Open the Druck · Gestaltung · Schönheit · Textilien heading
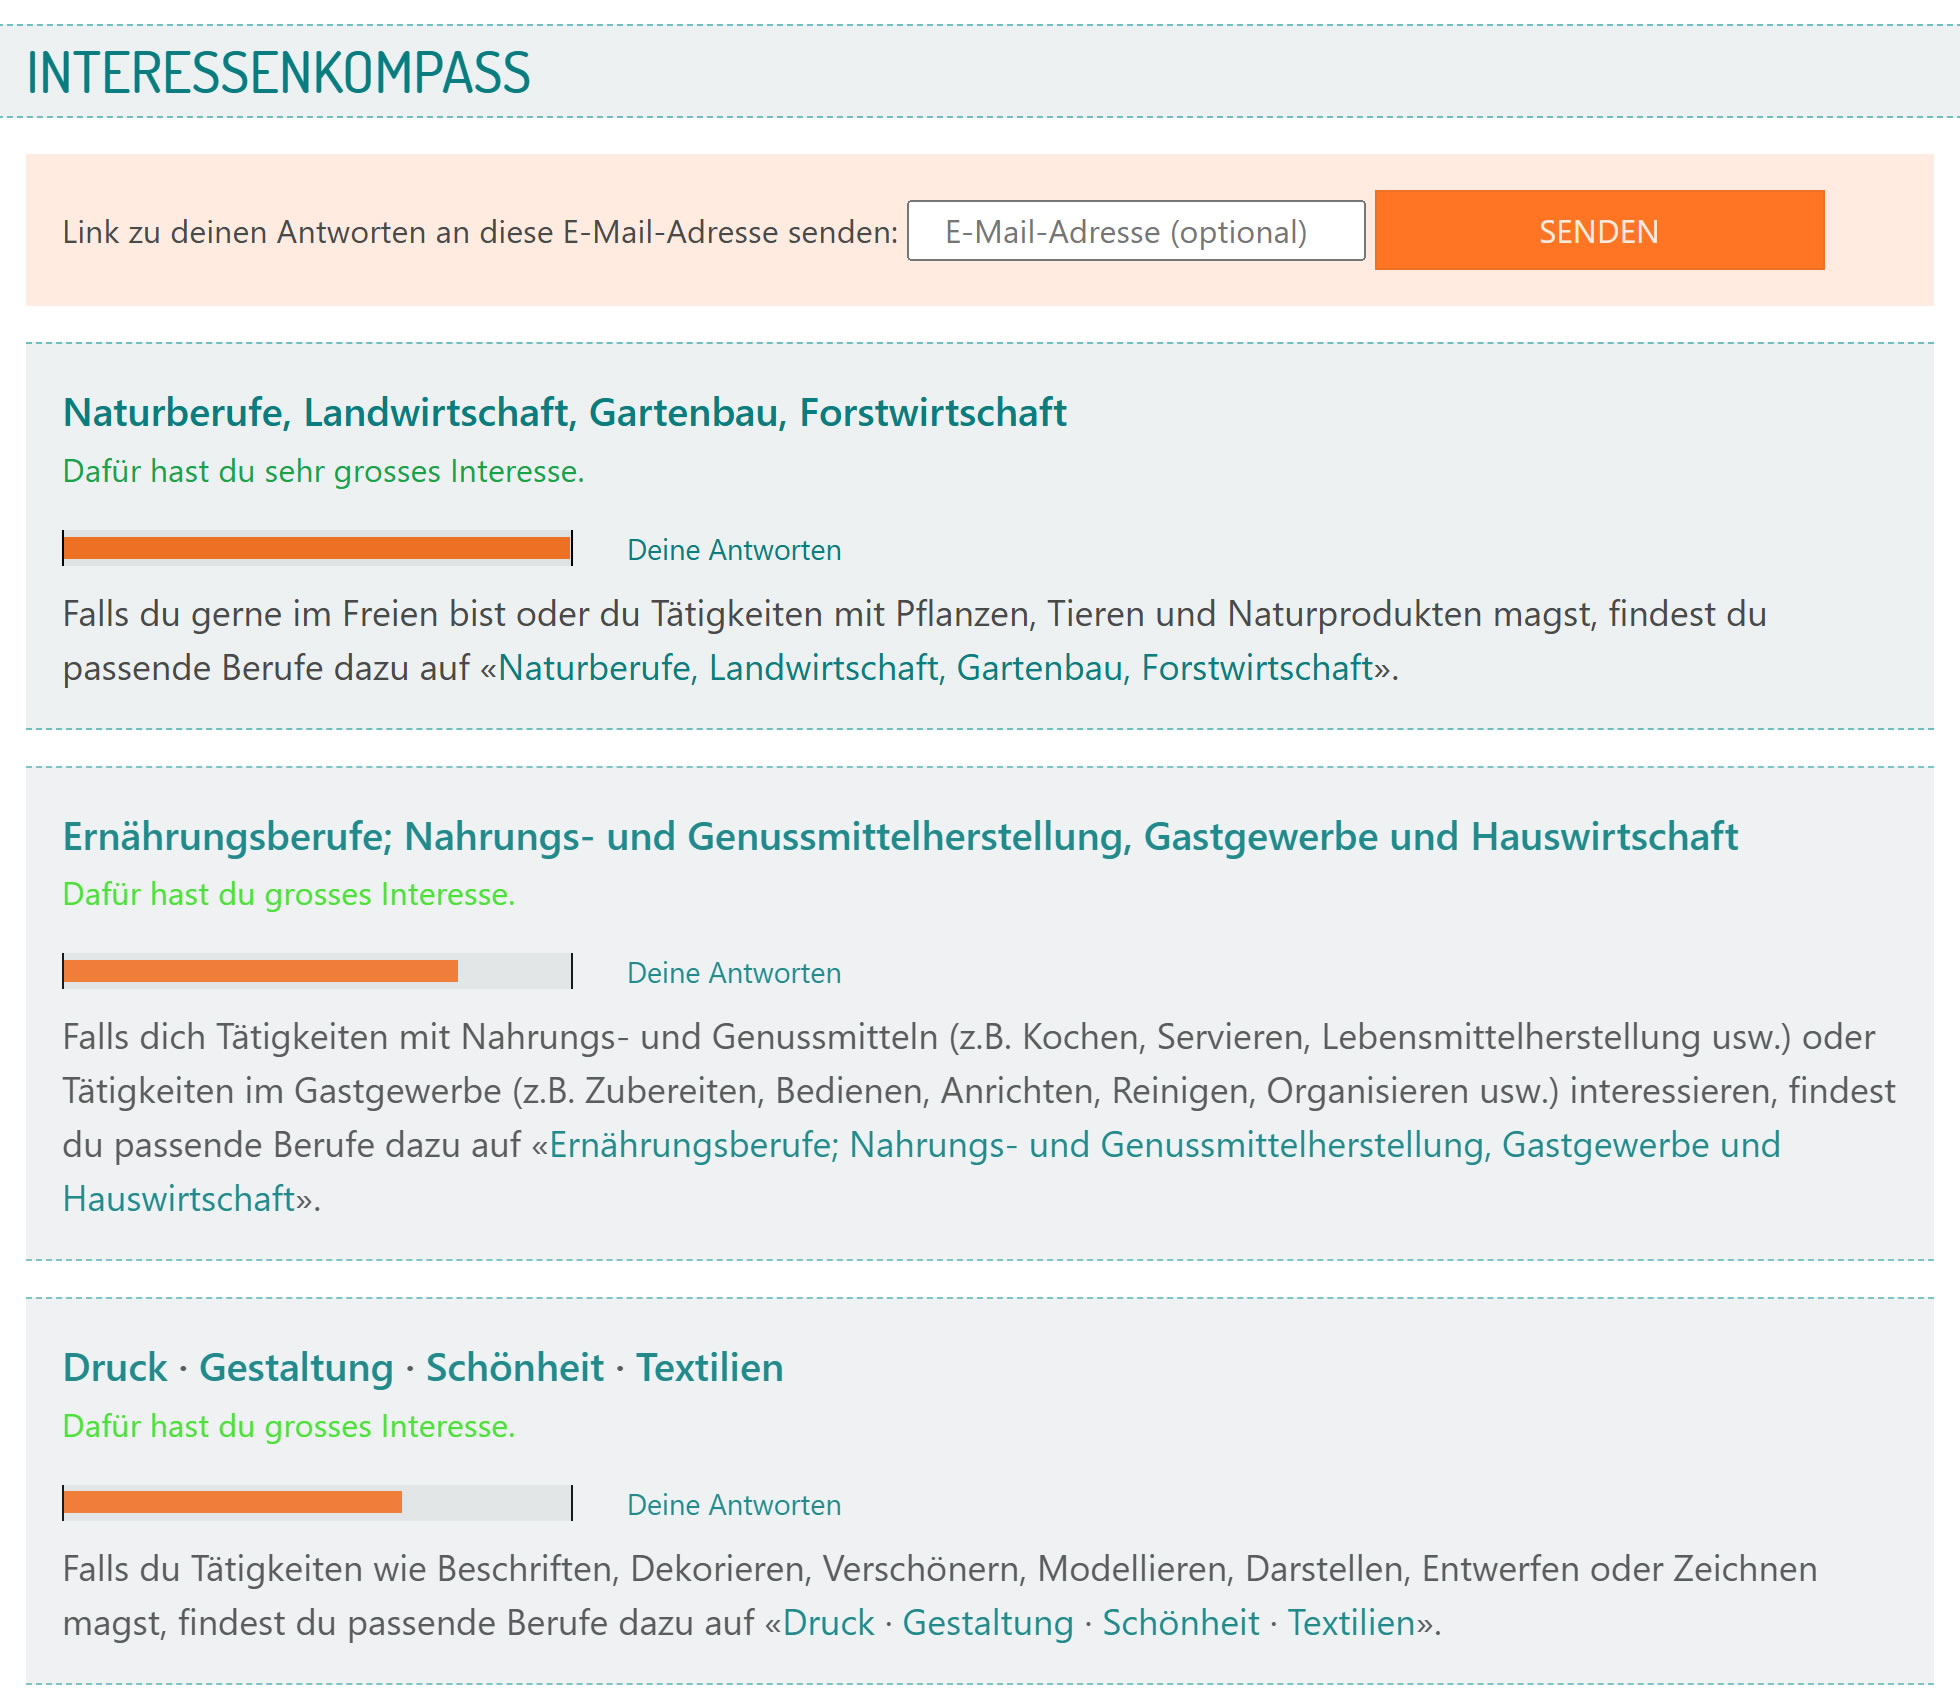This screenshot has height=1704, width=1960. [423, 1367]
